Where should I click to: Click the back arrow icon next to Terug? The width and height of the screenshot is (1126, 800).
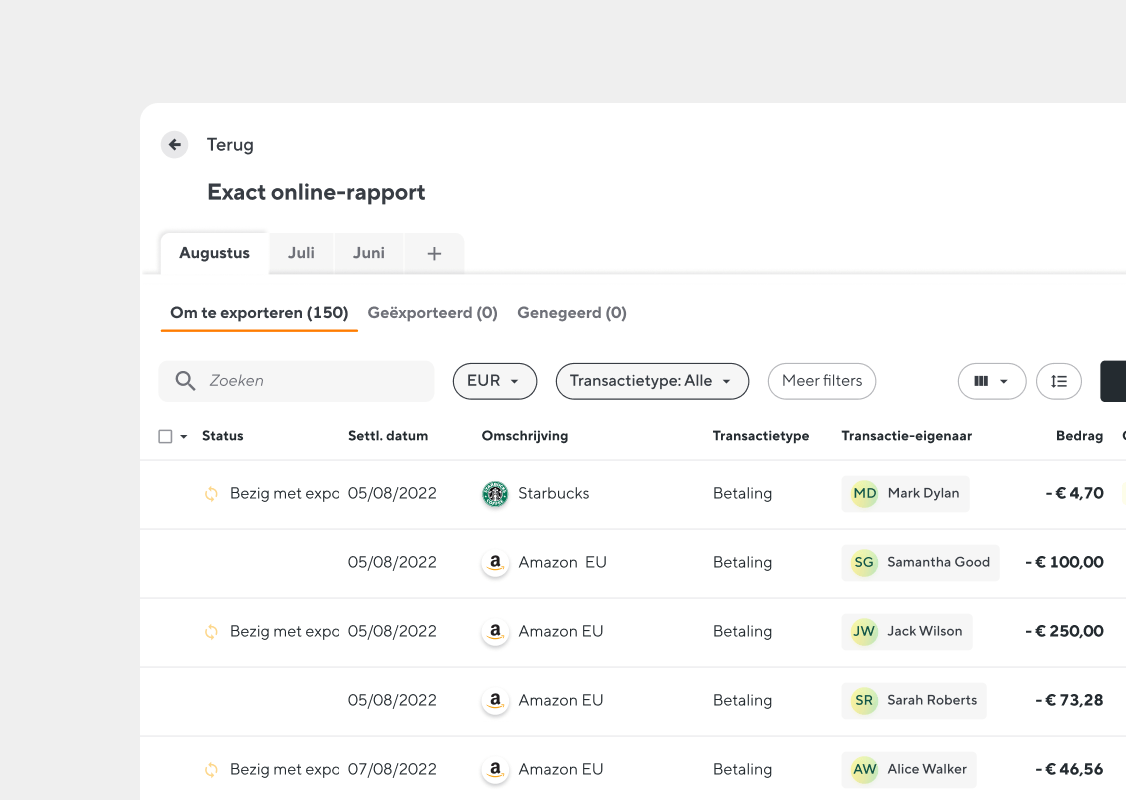pos(175,144)
